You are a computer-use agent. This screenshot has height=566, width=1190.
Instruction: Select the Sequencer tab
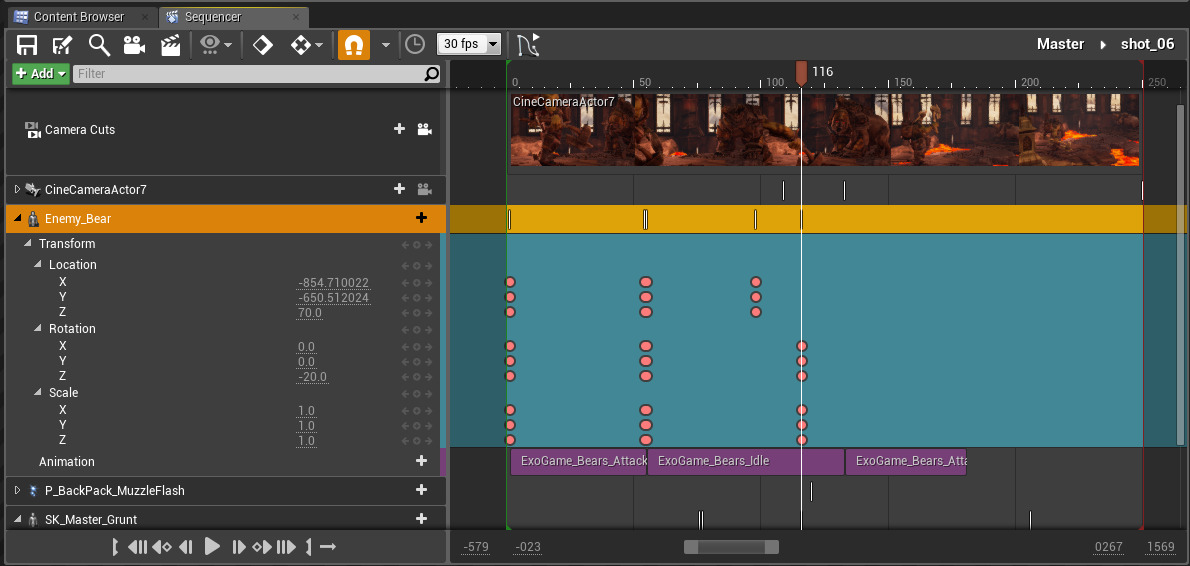point(212,17)
